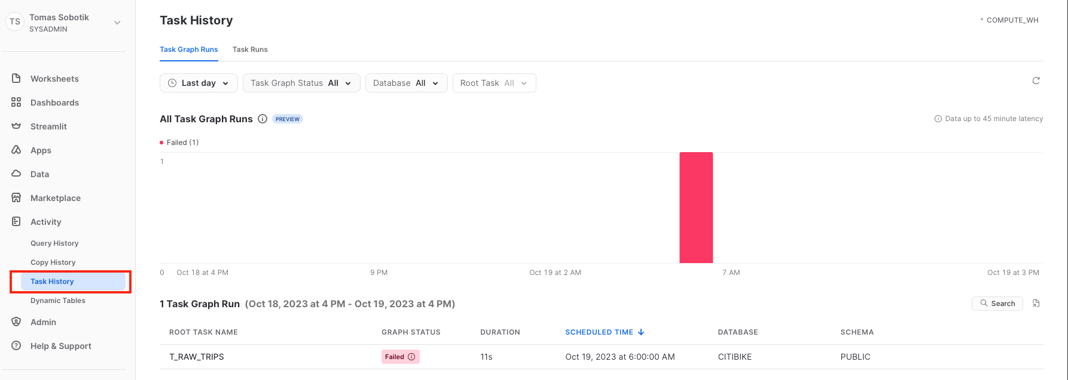Click the refresh icon beside filters
Screen dimensions: 1068x380
click(1036, 80)
